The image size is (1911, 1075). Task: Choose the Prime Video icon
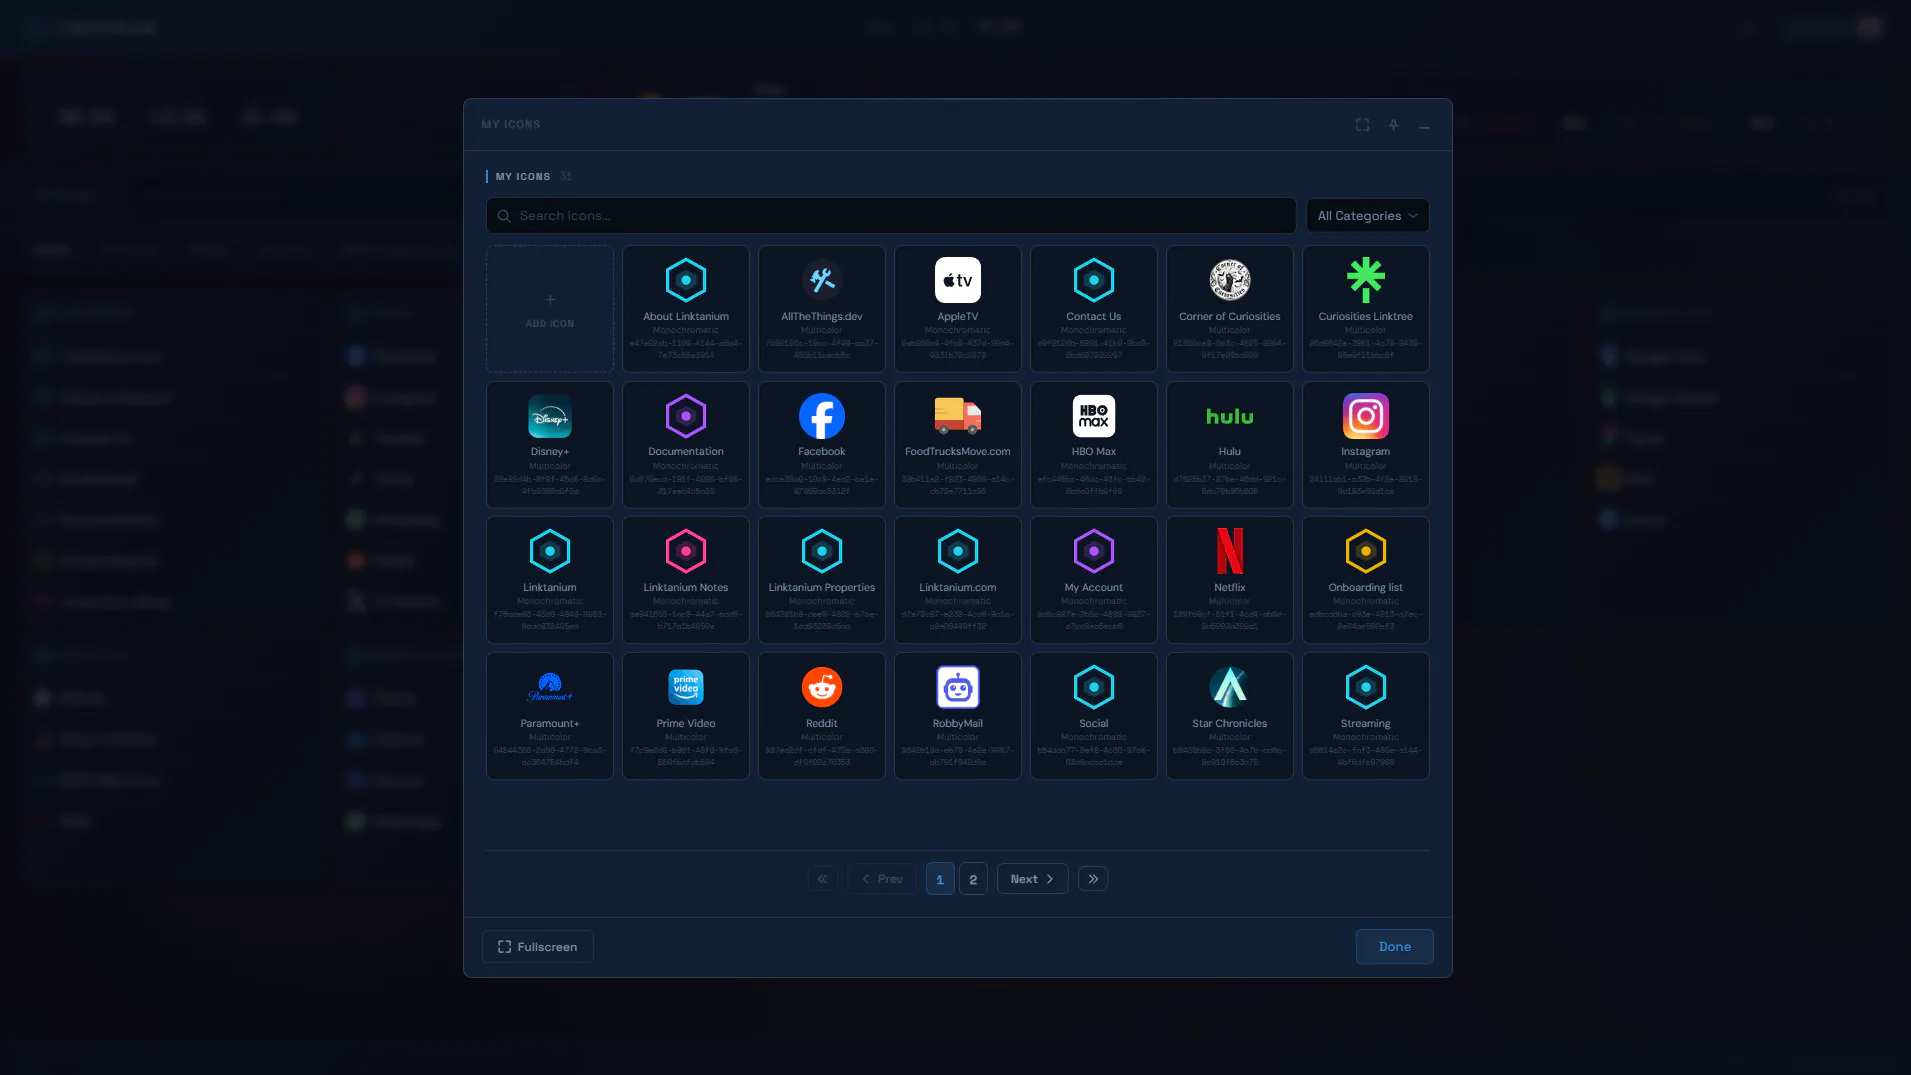click(x=686, y=716)
